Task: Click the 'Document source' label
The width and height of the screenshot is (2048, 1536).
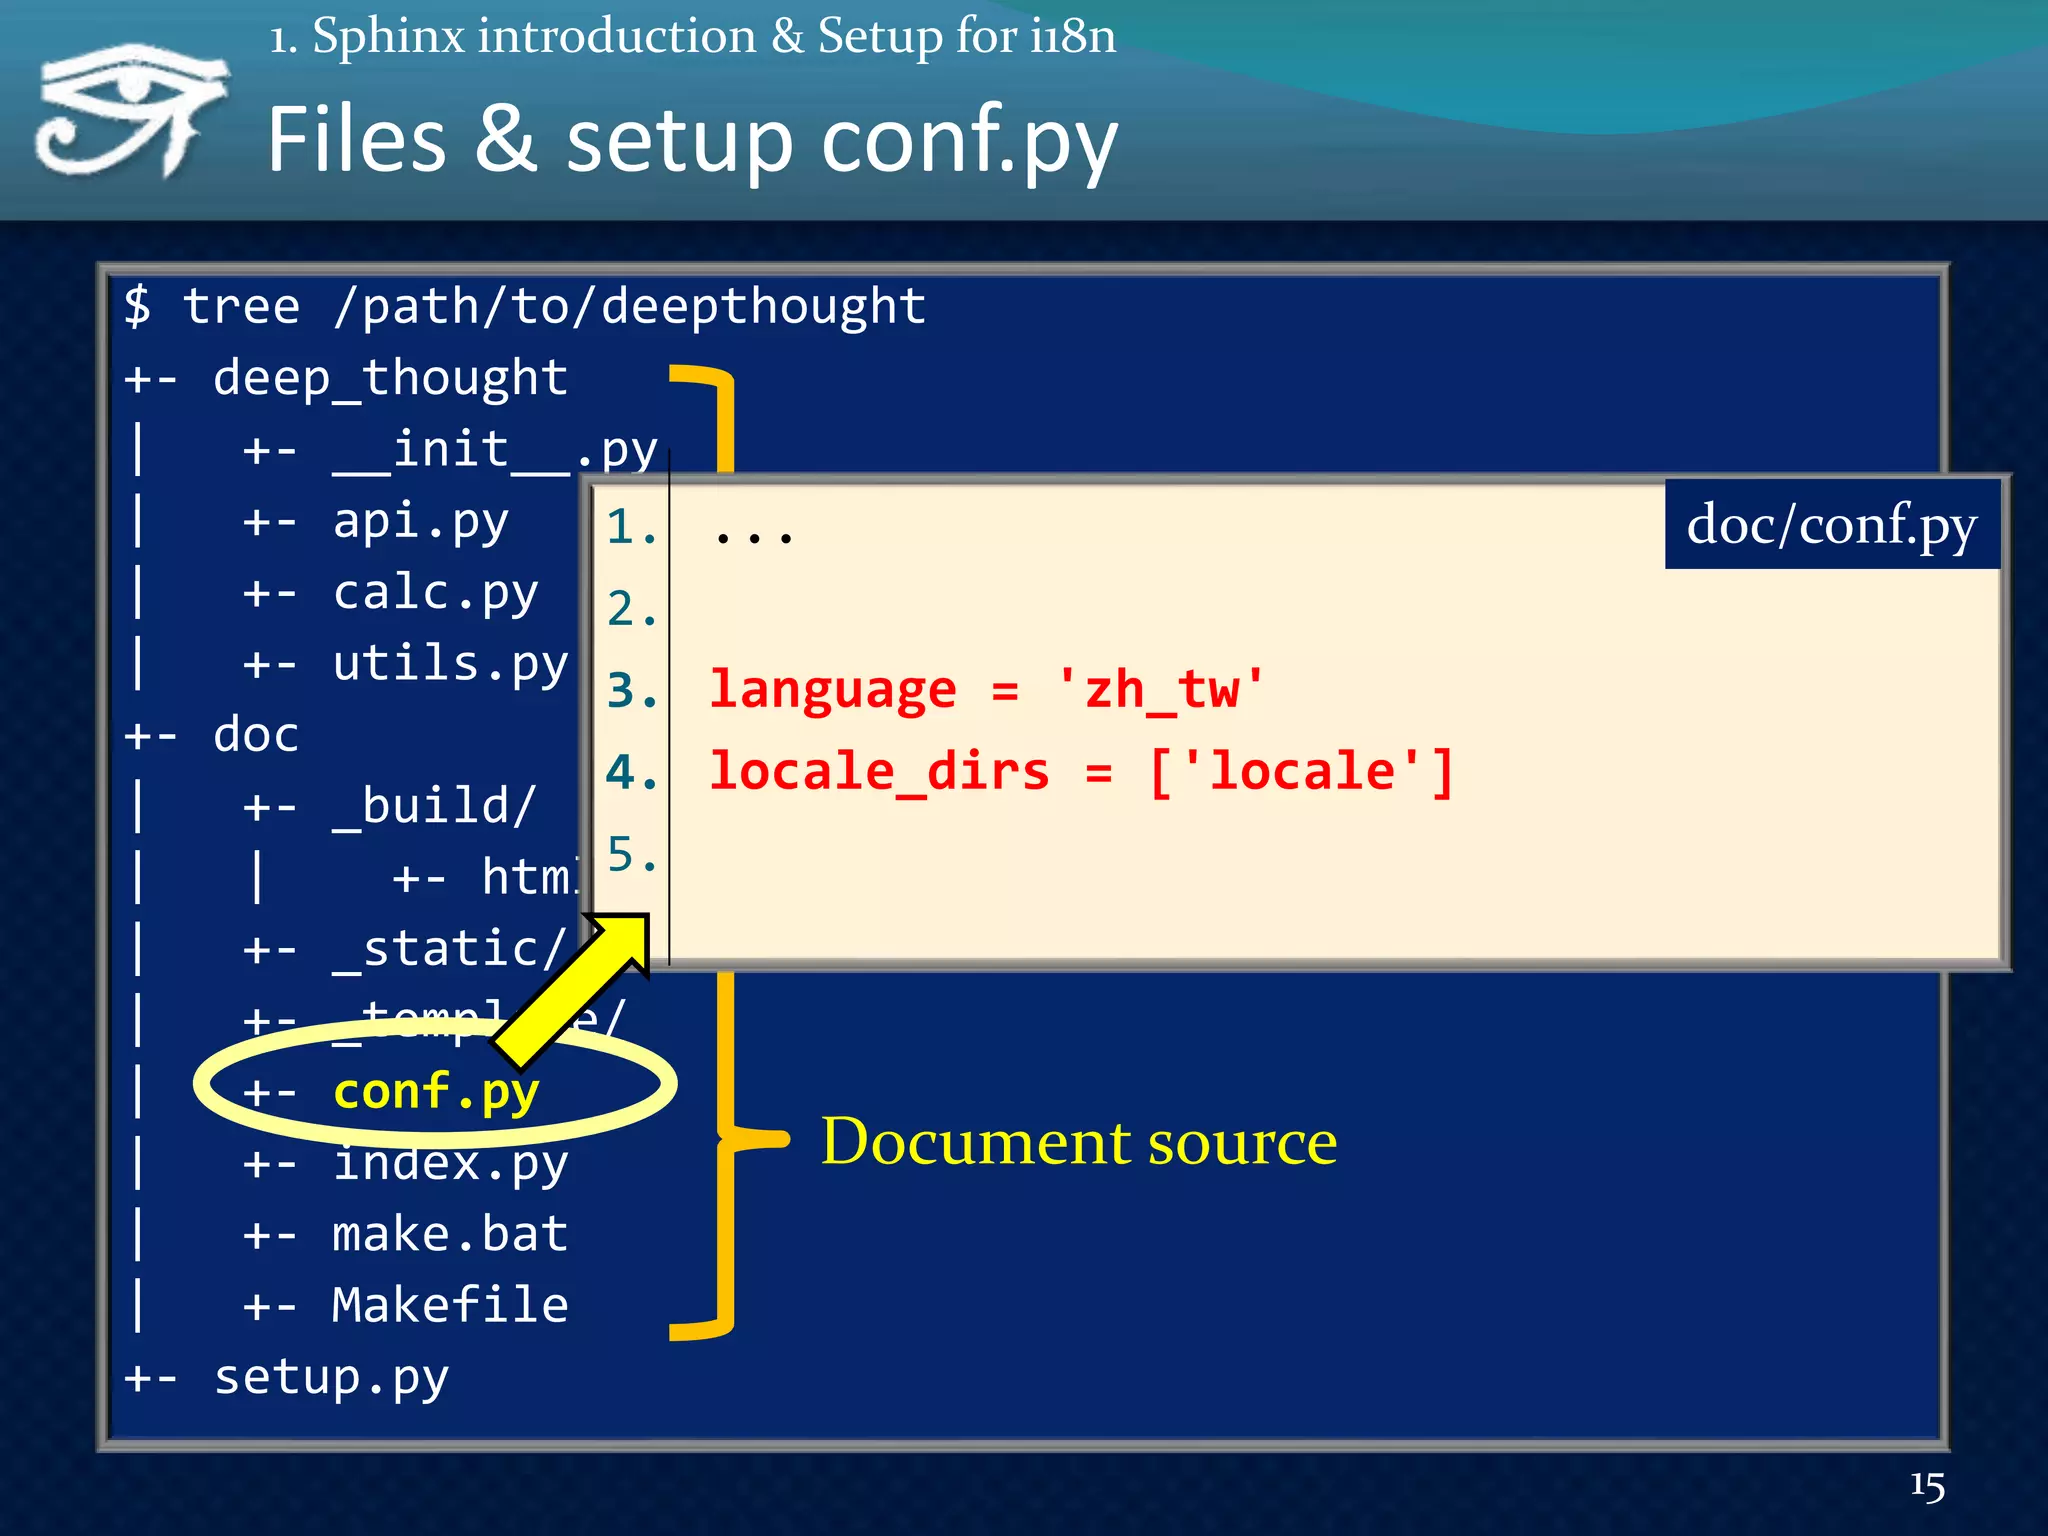Action: [1079, 1140]
